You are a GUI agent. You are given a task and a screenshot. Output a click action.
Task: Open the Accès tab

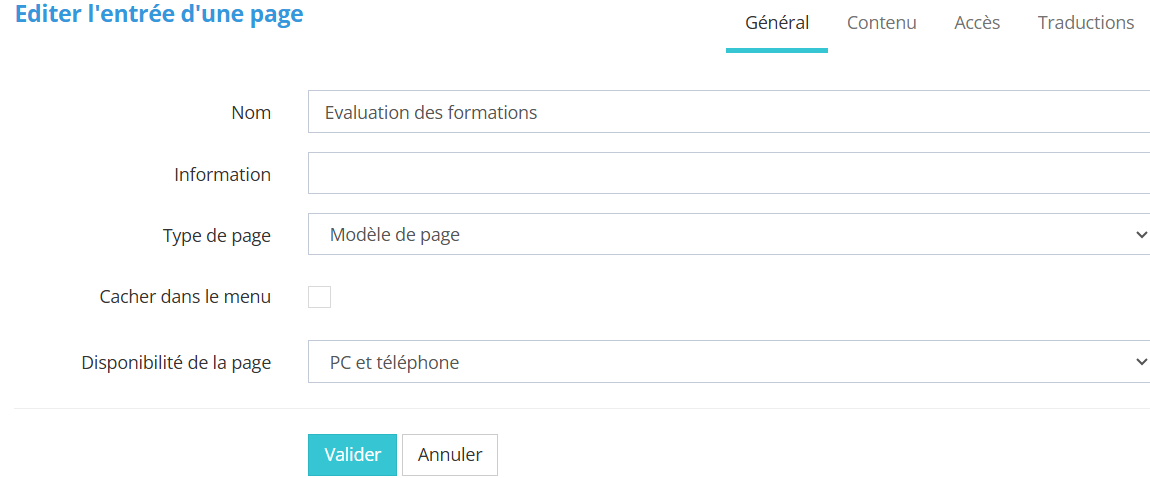click(x=977, y=23)
